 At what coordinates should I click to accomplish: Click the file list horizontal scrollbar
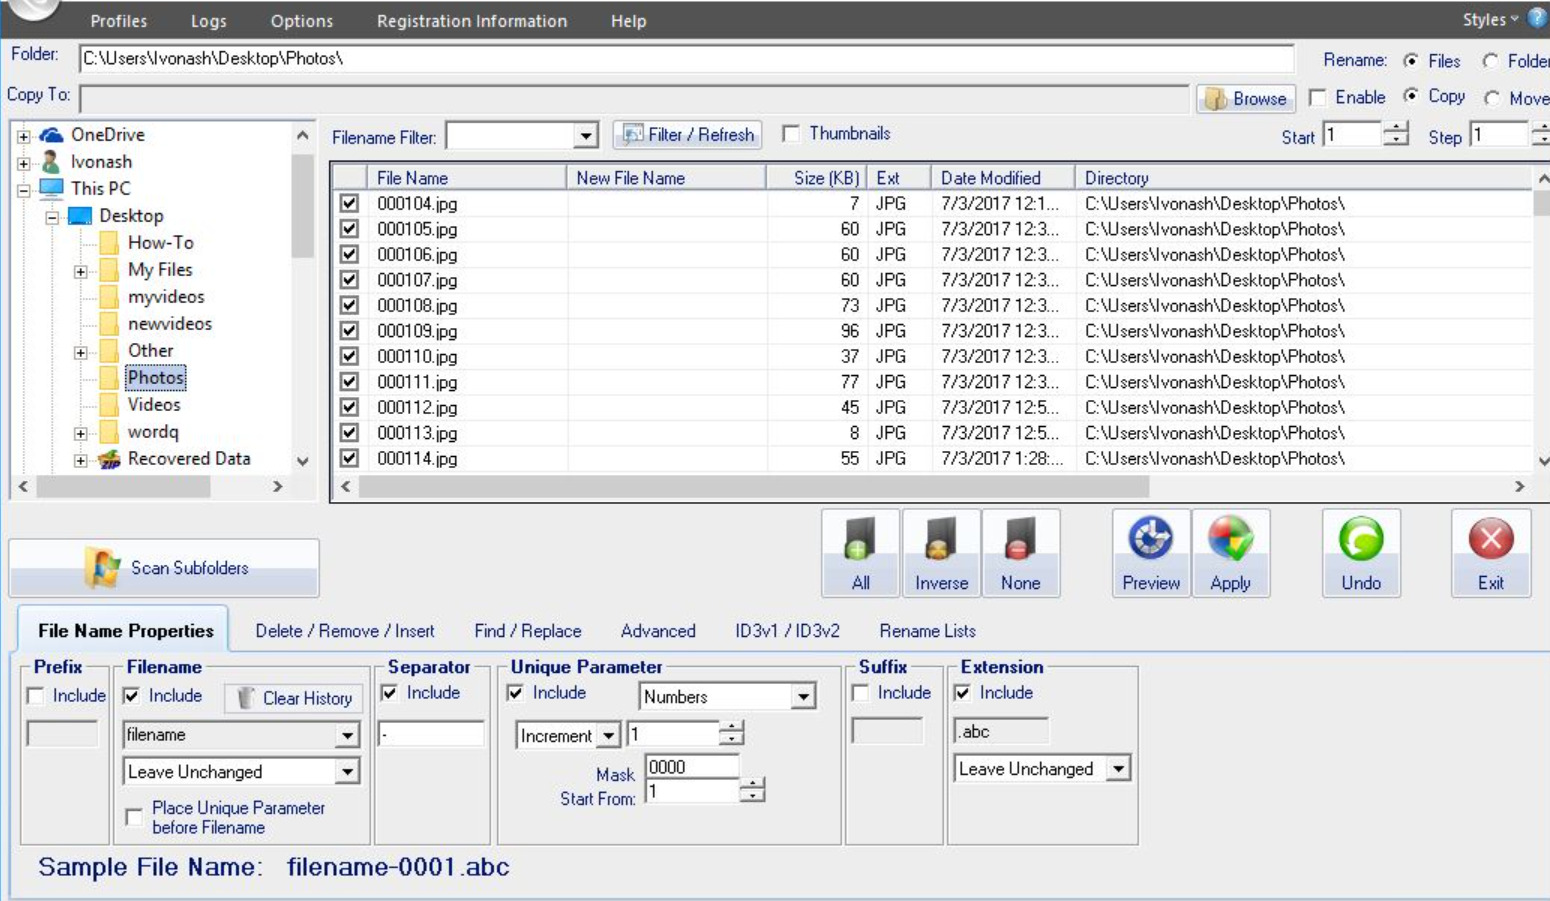click(932, 487)
